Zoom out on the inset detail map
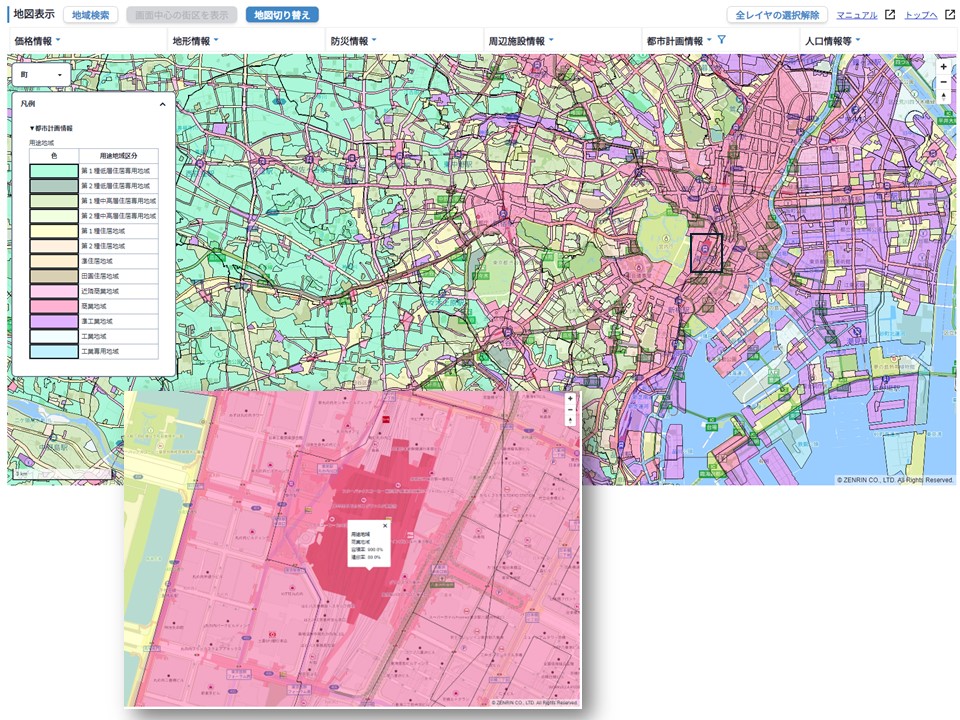The width and height of the screenshot is (960, 720). [x=570, y=410]
